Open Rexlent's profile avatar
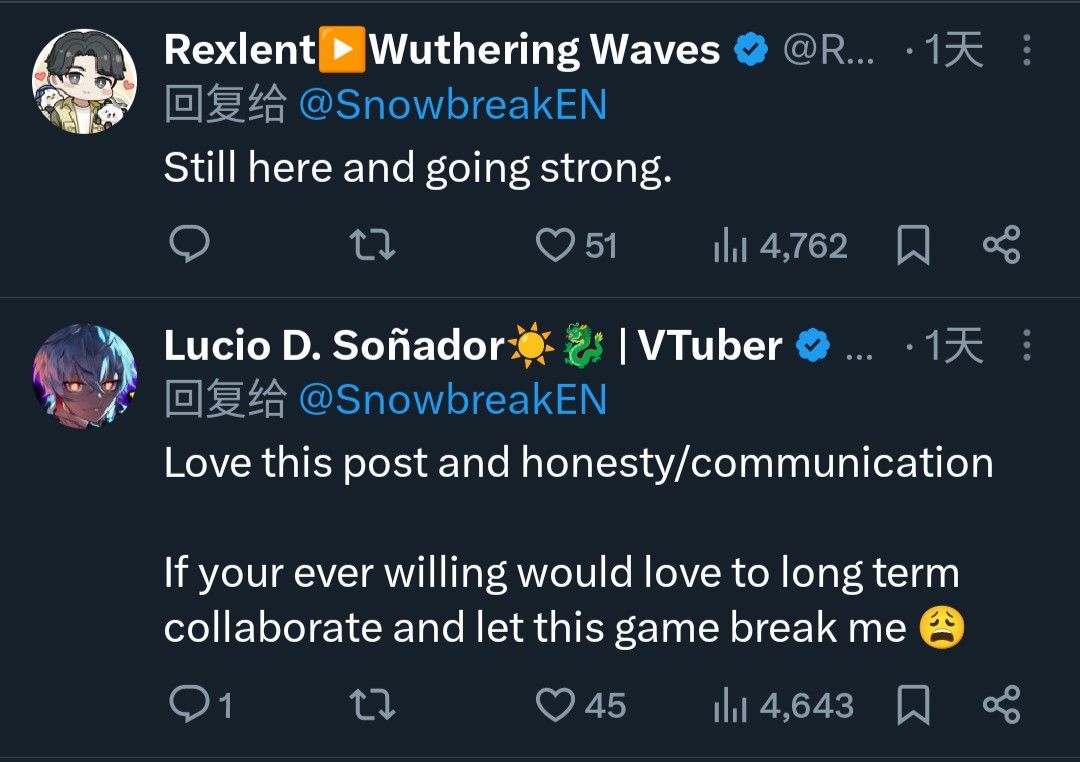 click(x=84, y=81)
